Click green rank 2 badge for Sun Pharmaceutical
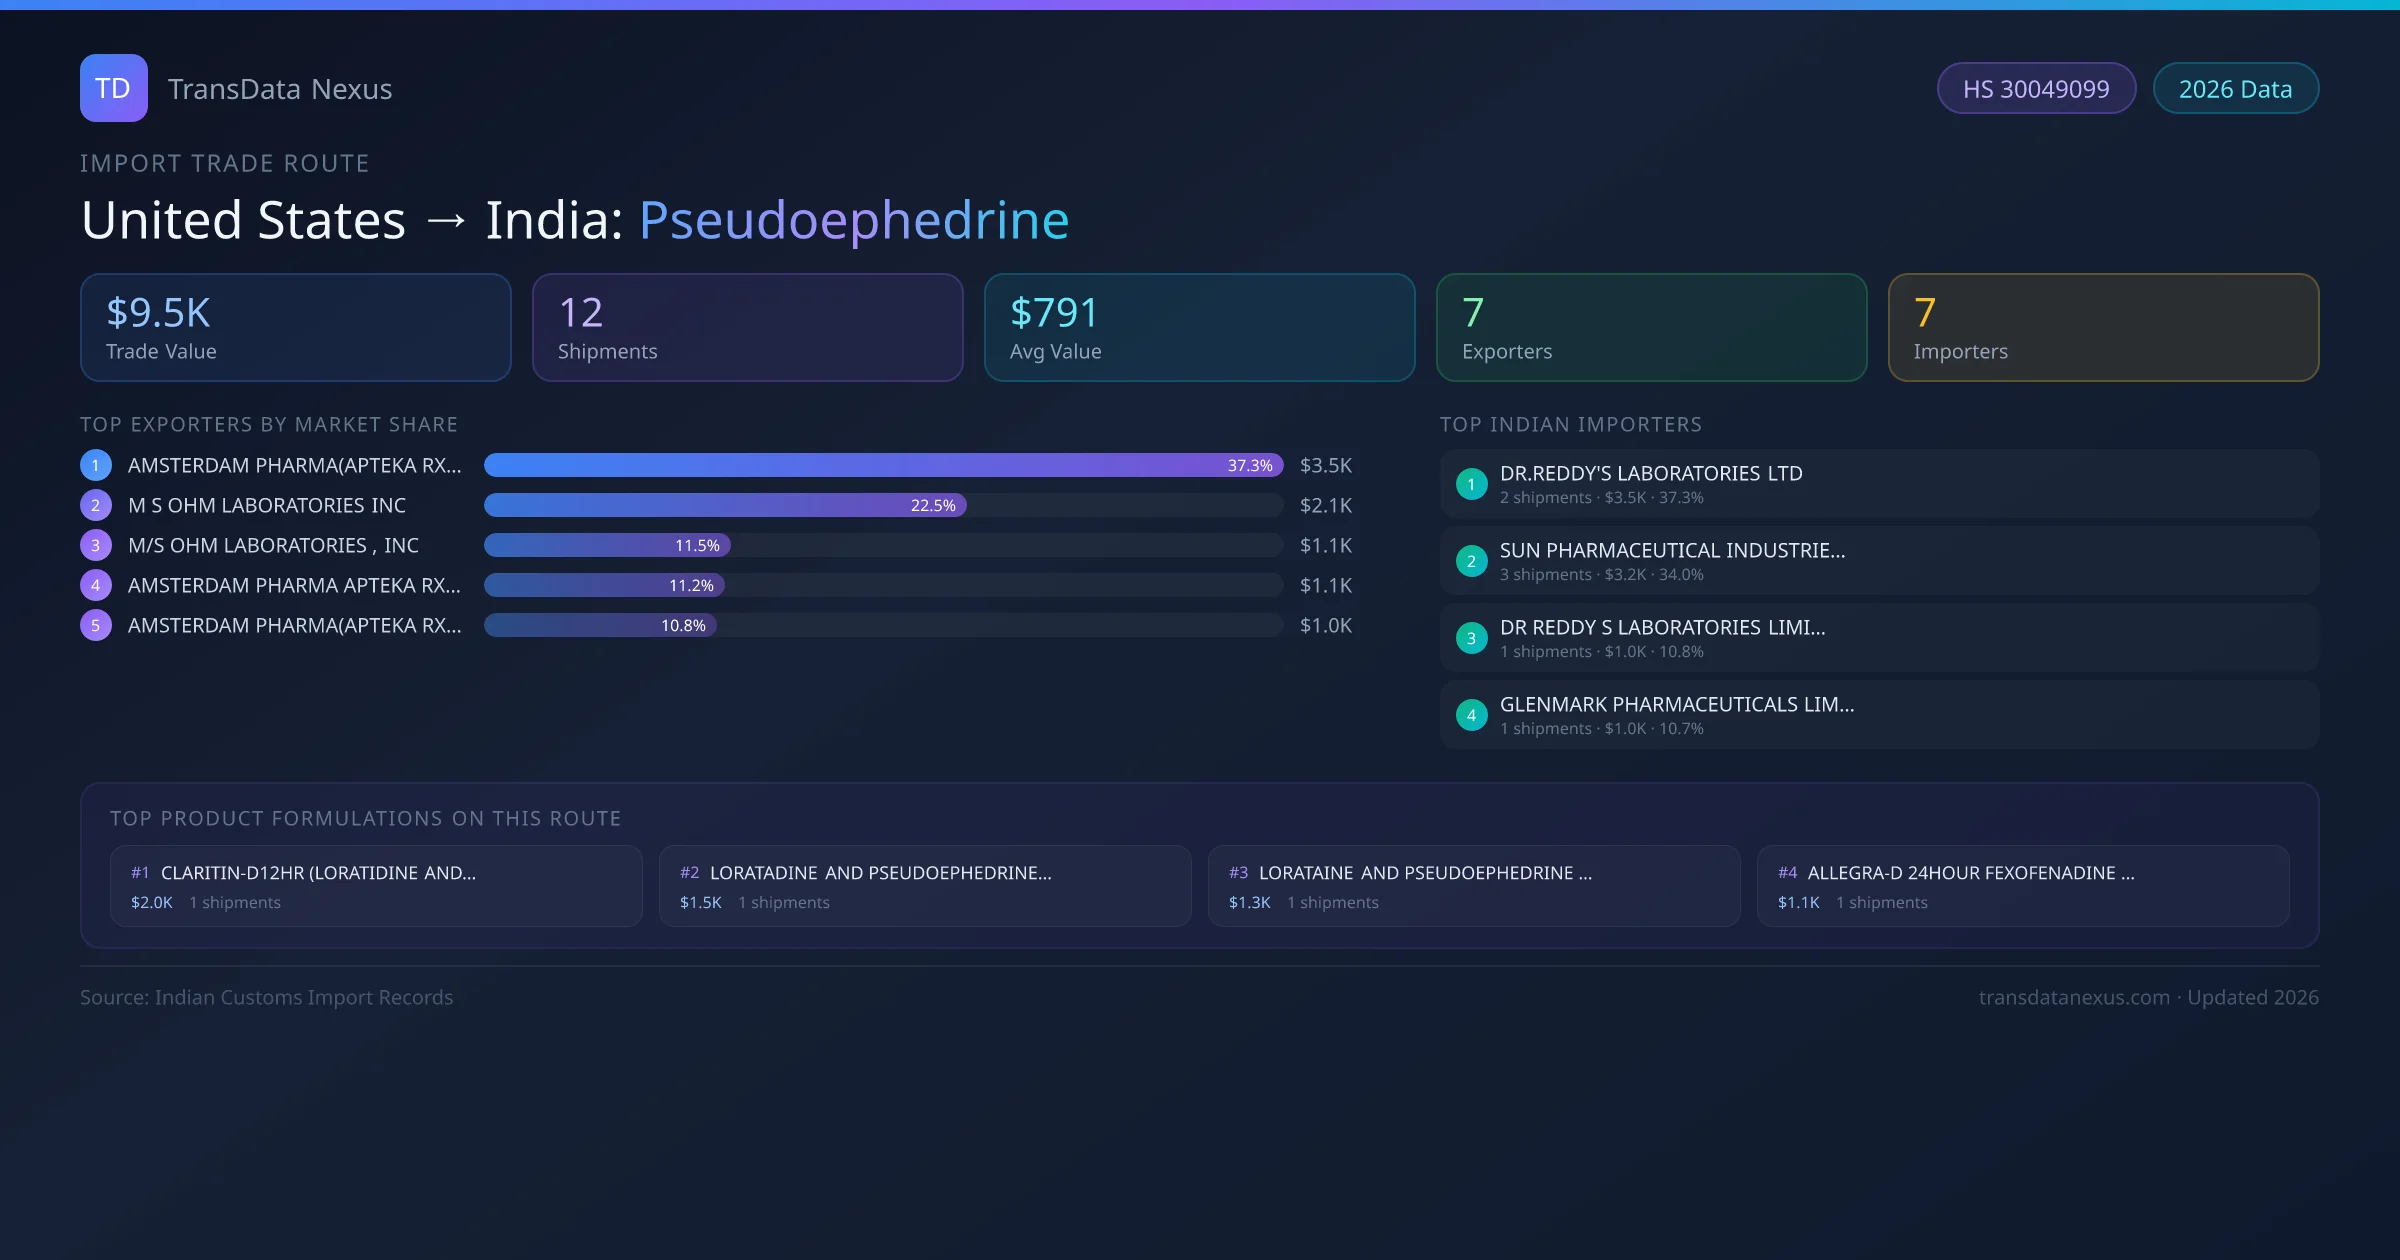 [1471, 561]
